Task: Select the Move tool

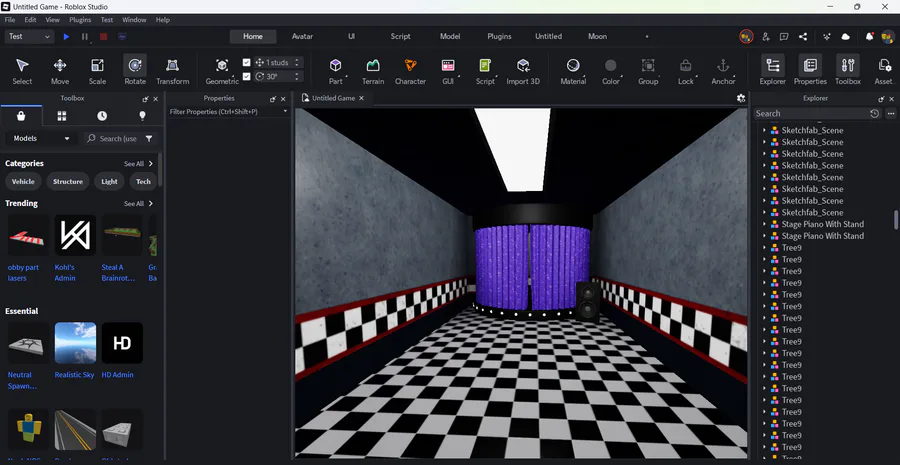Action: [60, 70]
